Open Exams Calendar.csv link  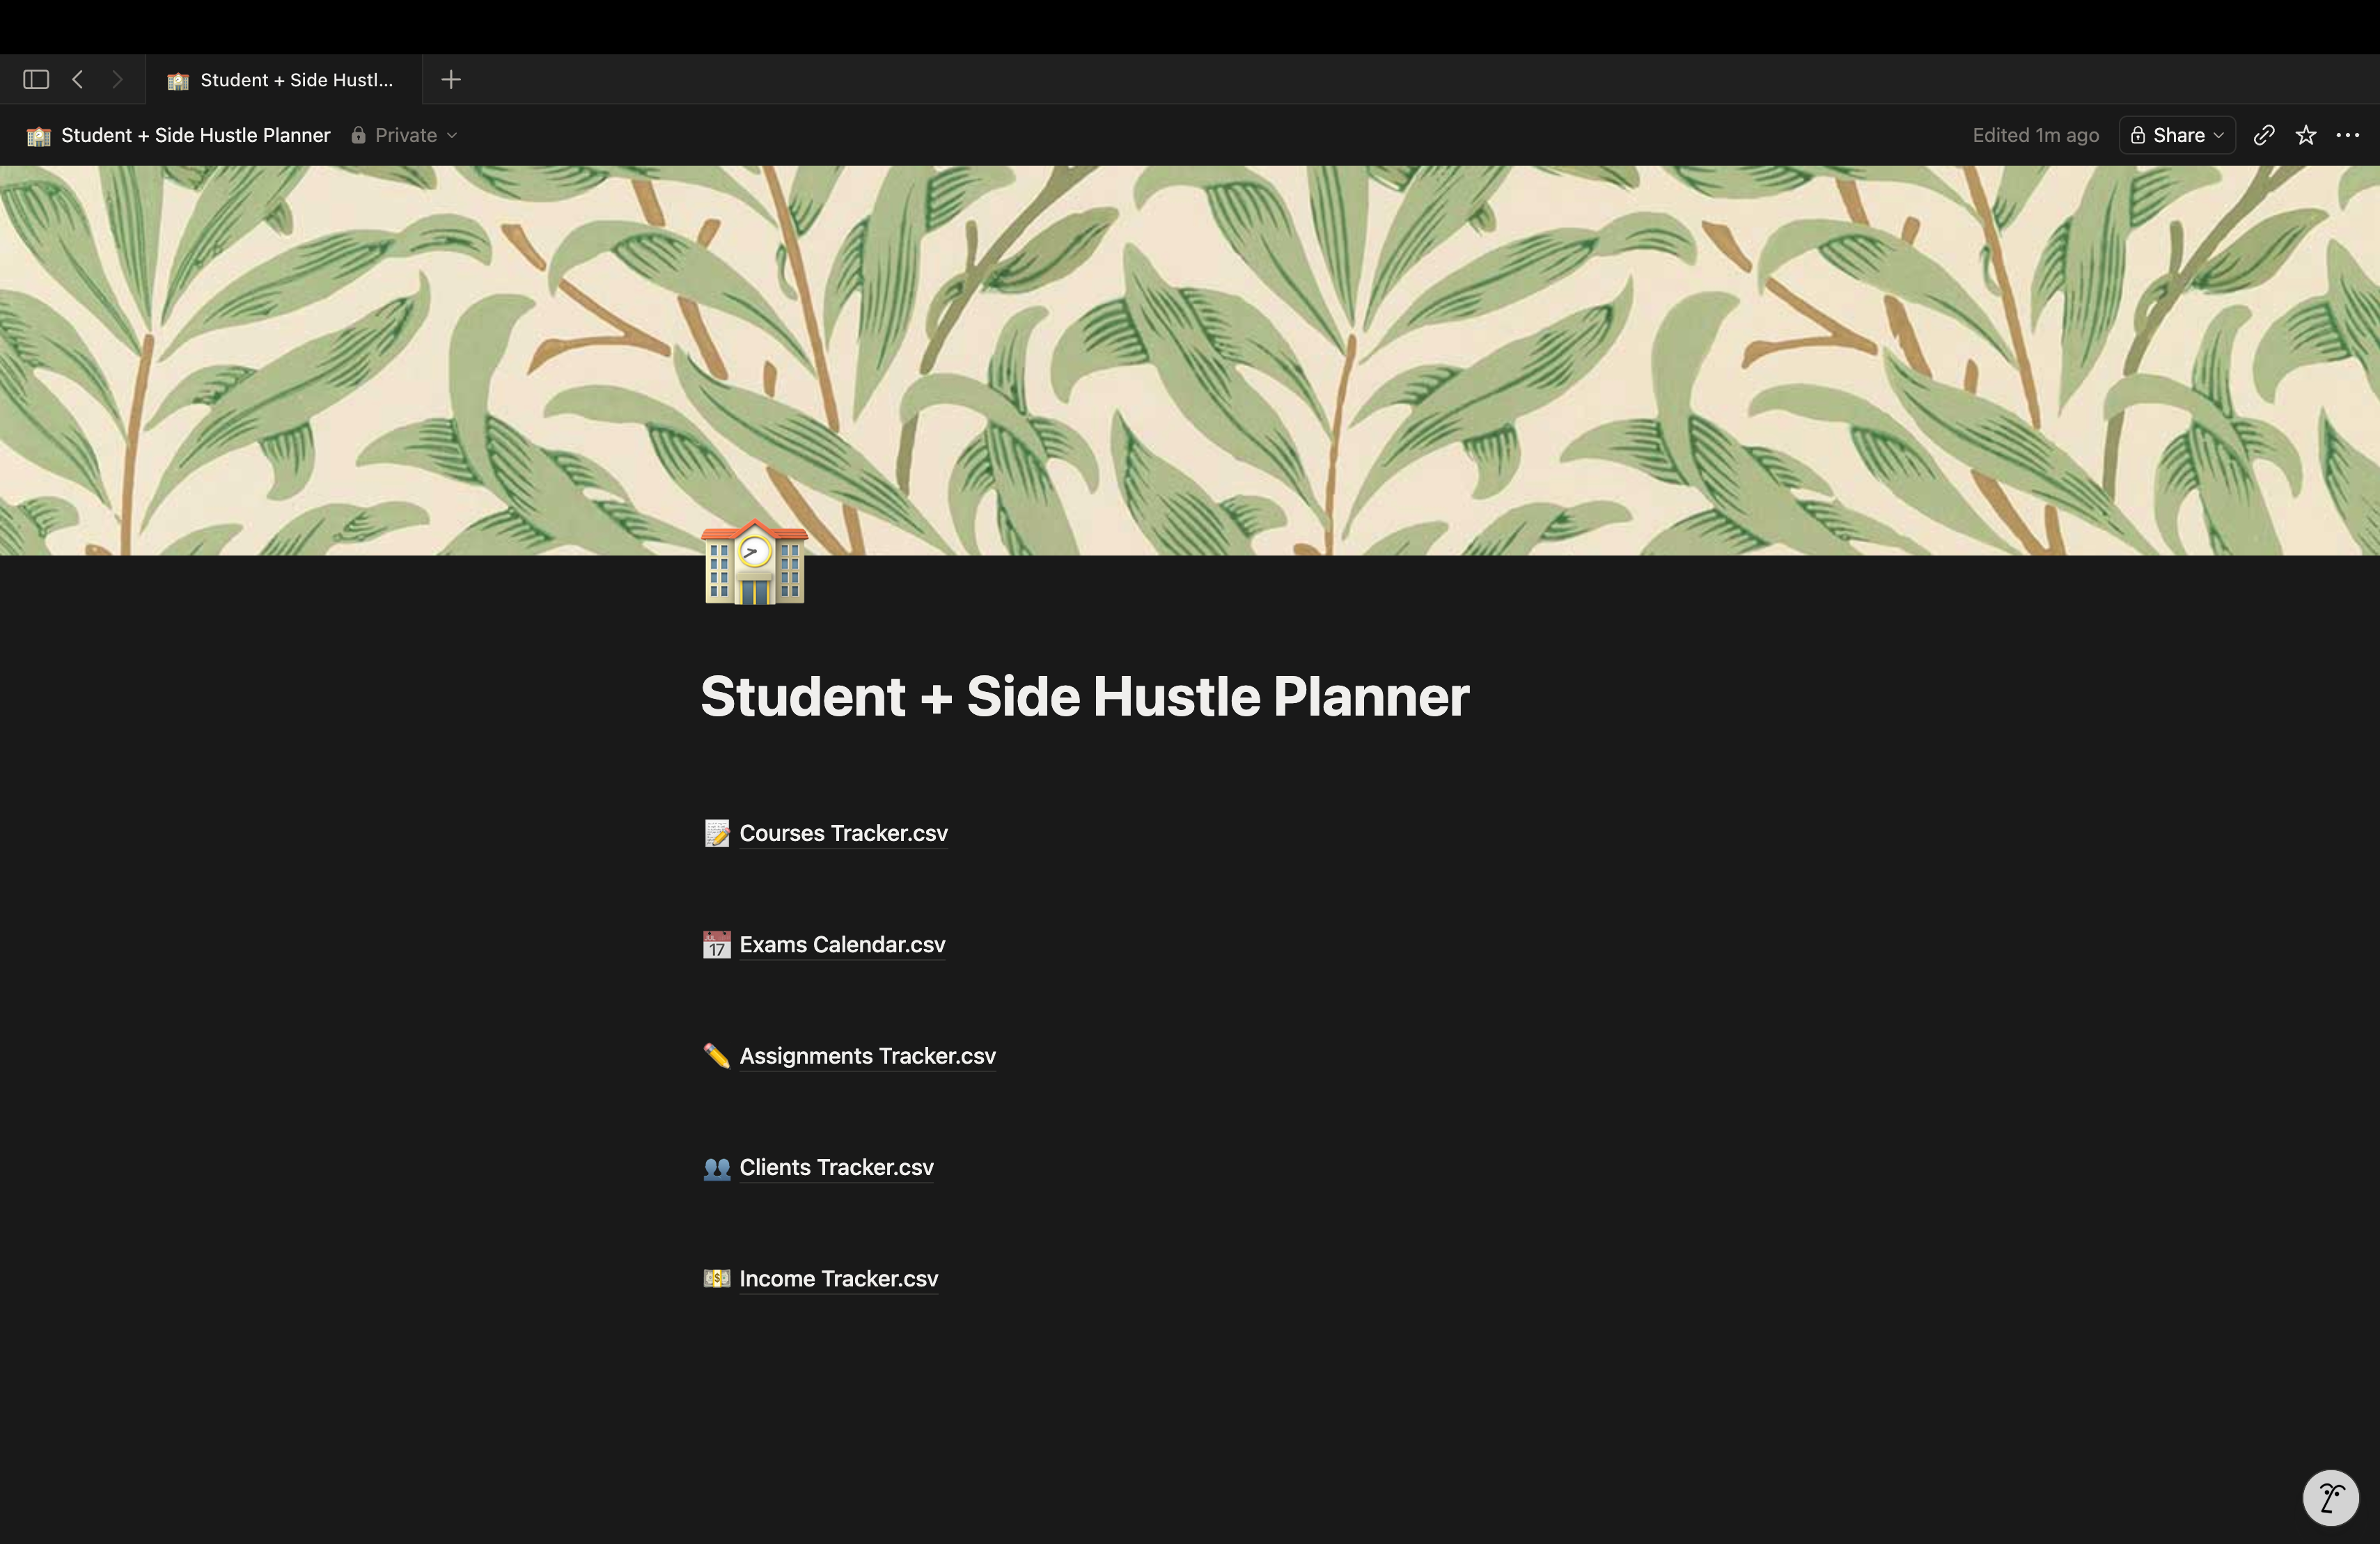tap(842, 945)
